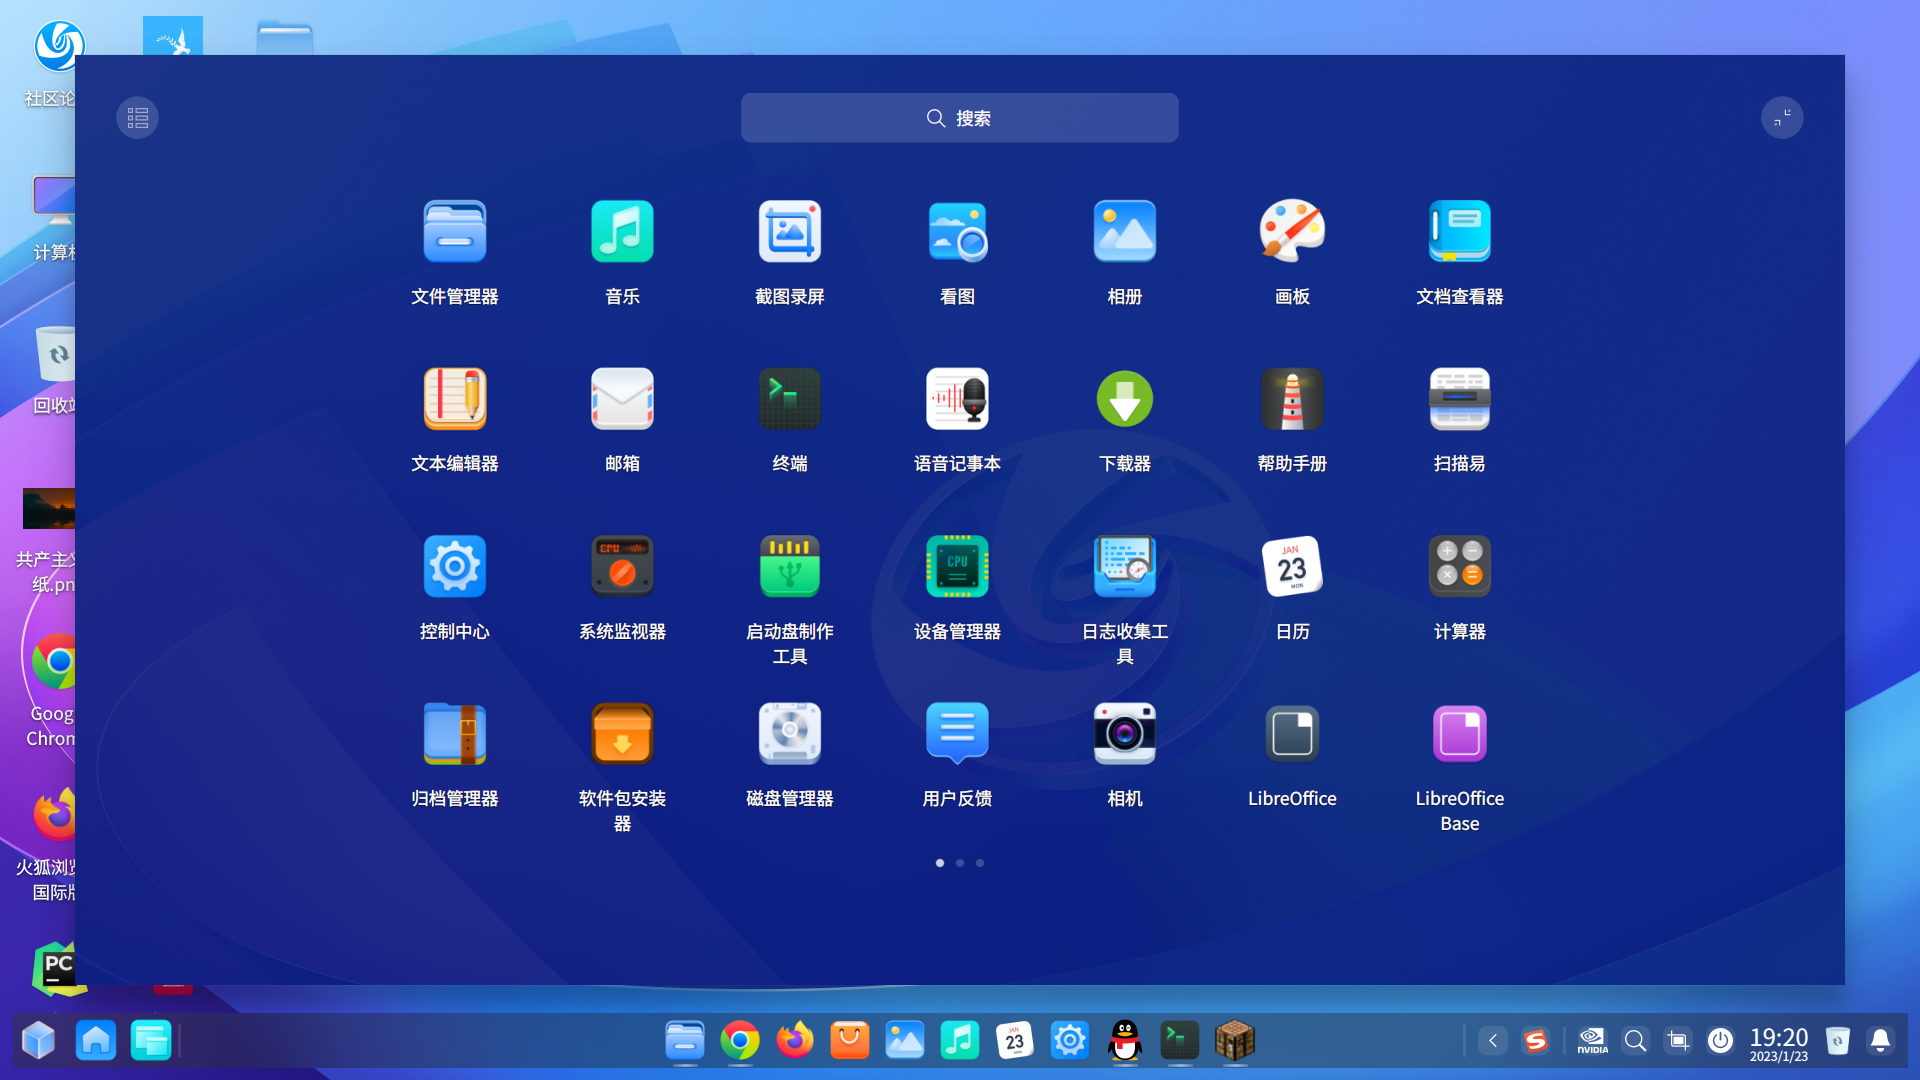
Task: Click the 搜索 search input field
Action: tap(959, 117)
